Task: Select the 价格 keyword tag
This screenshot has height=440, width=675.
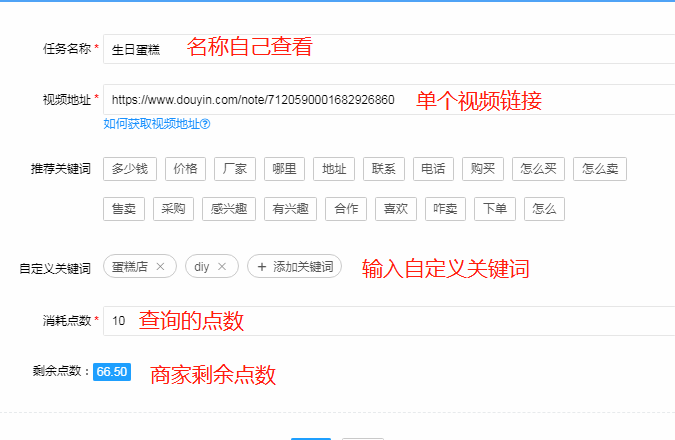Action: tap(186, 169)
